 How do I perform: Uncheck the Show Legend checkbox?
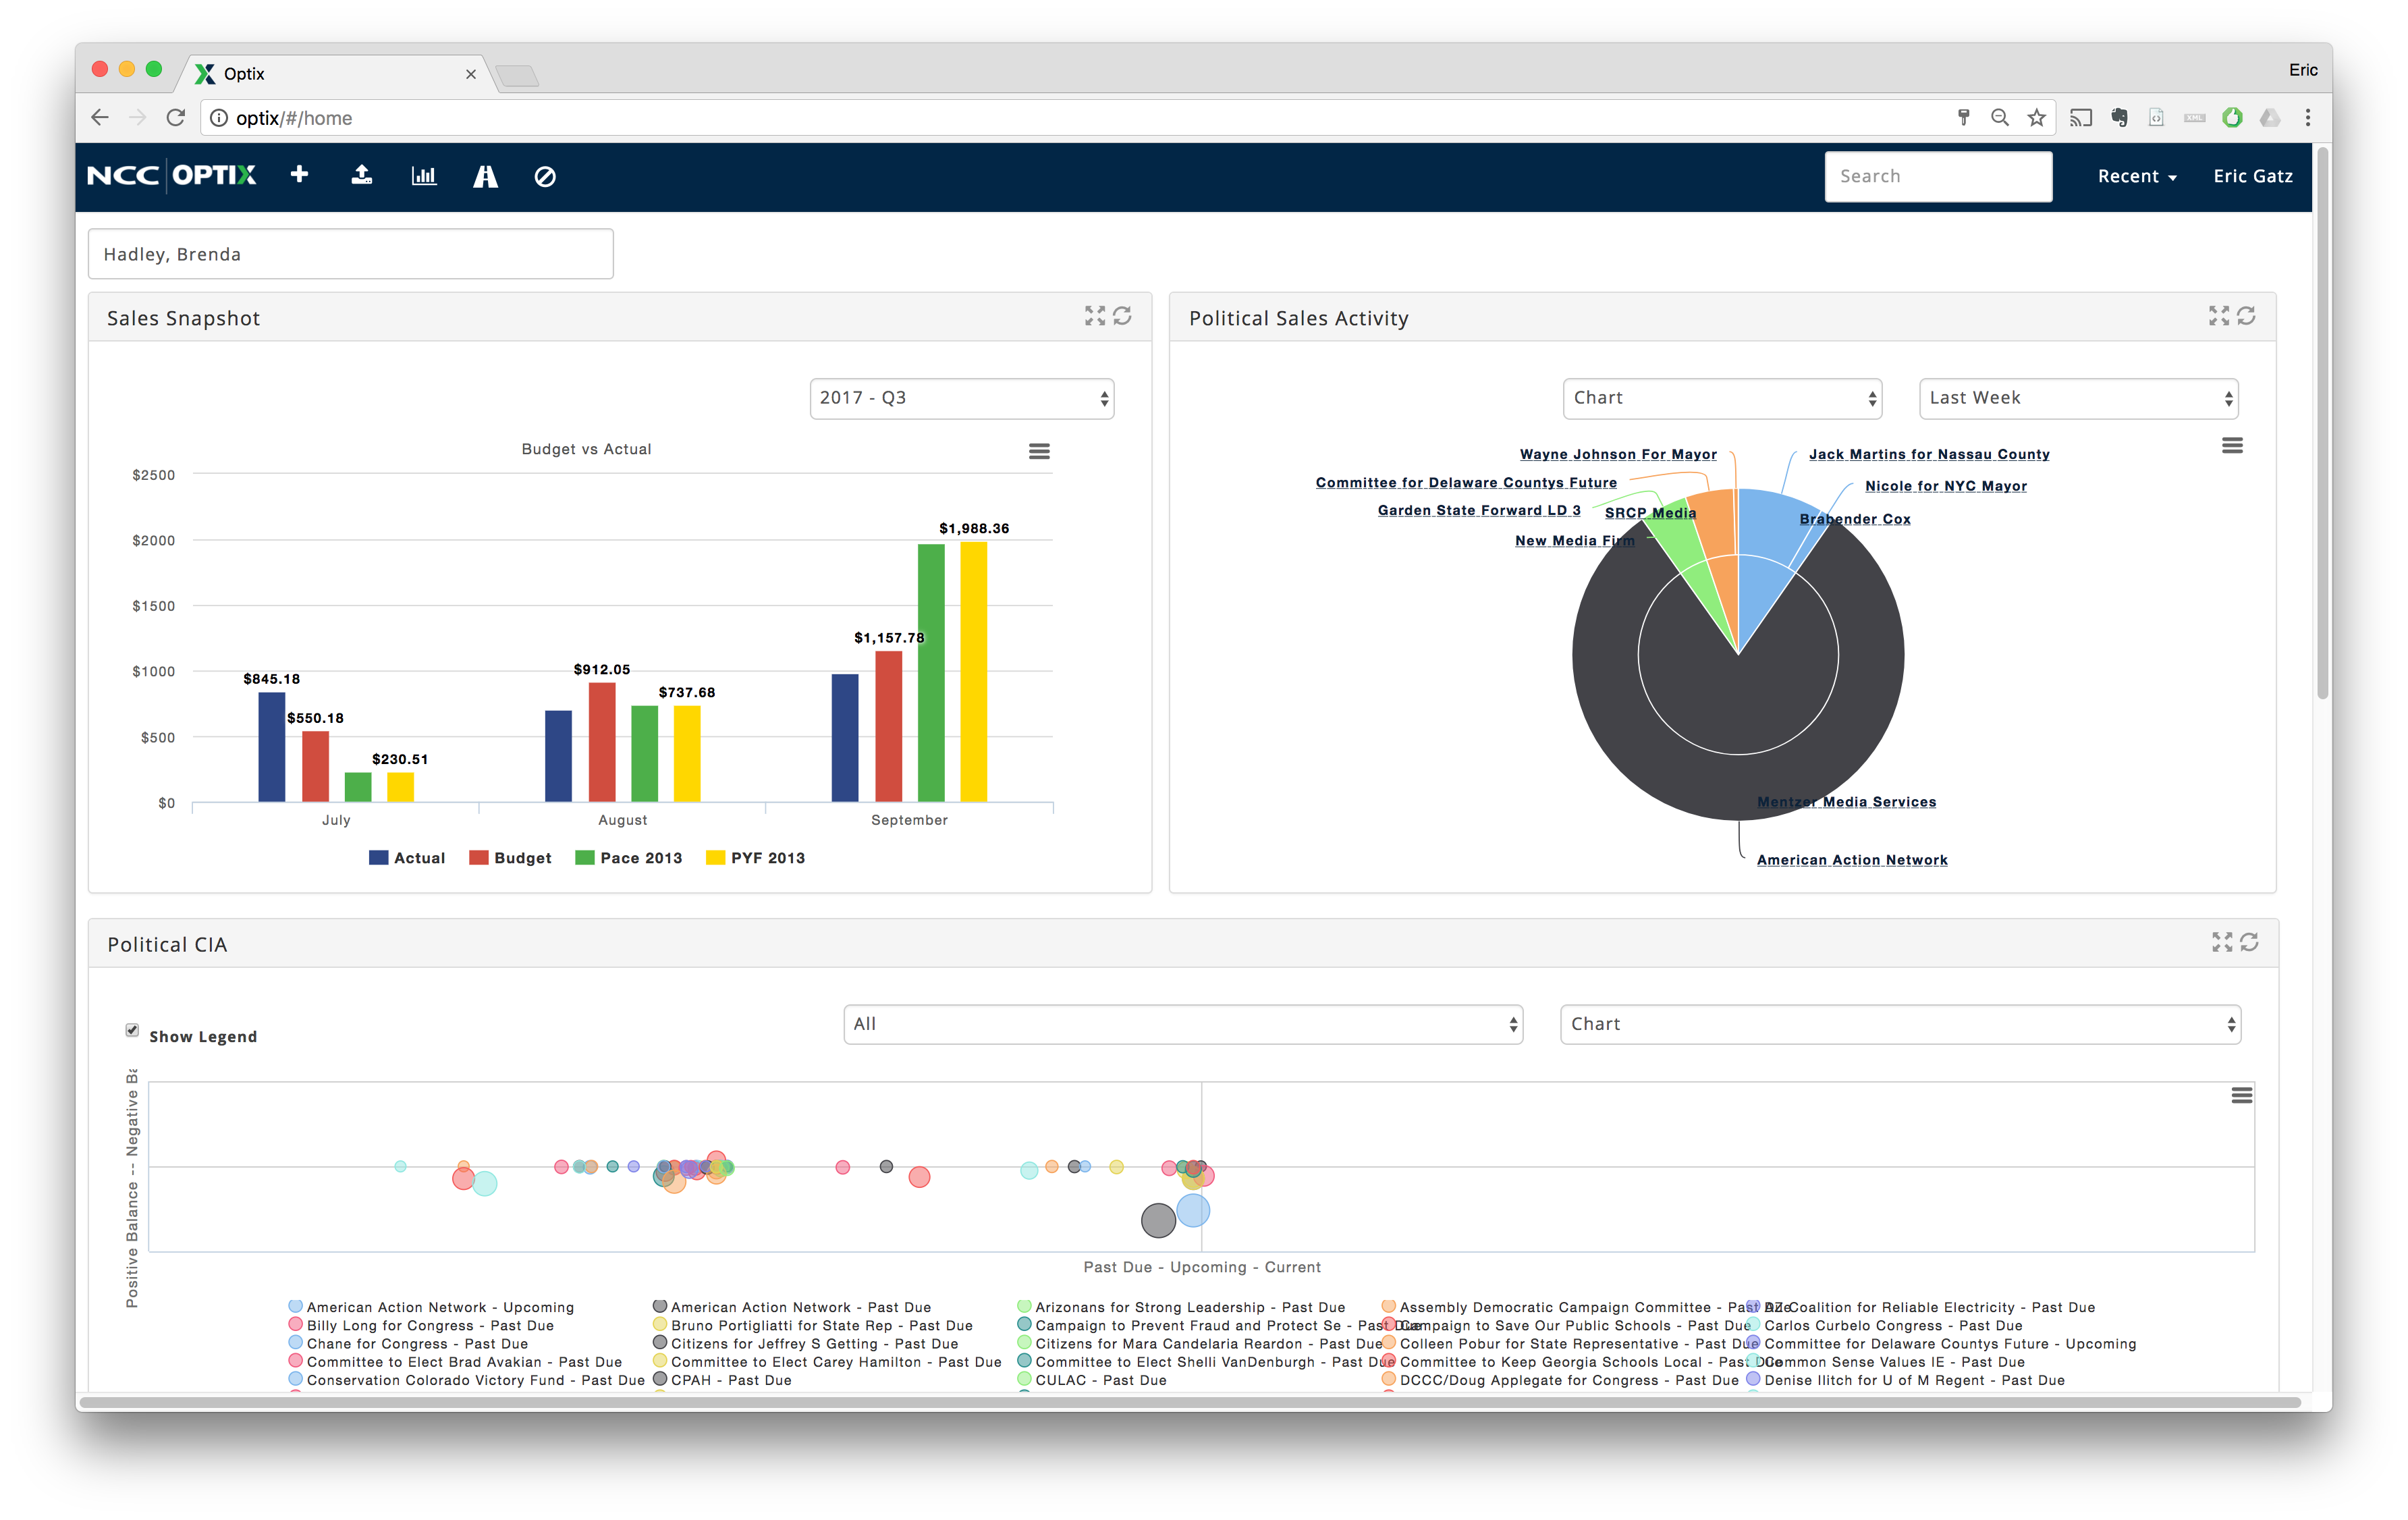tap(132, 1030)
